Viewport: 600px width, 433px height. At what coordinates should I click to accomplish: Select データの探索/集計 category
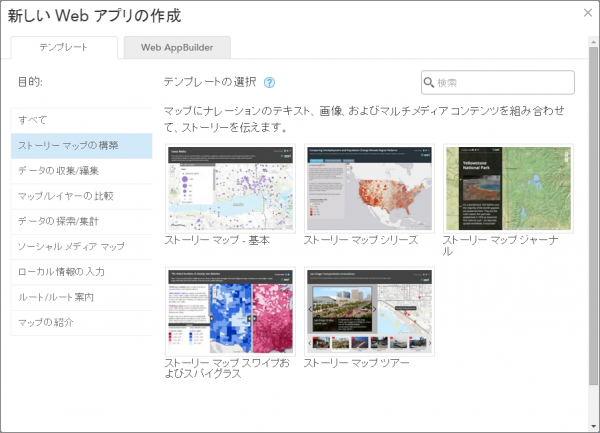pyautogui.click(x=82, y=221)
